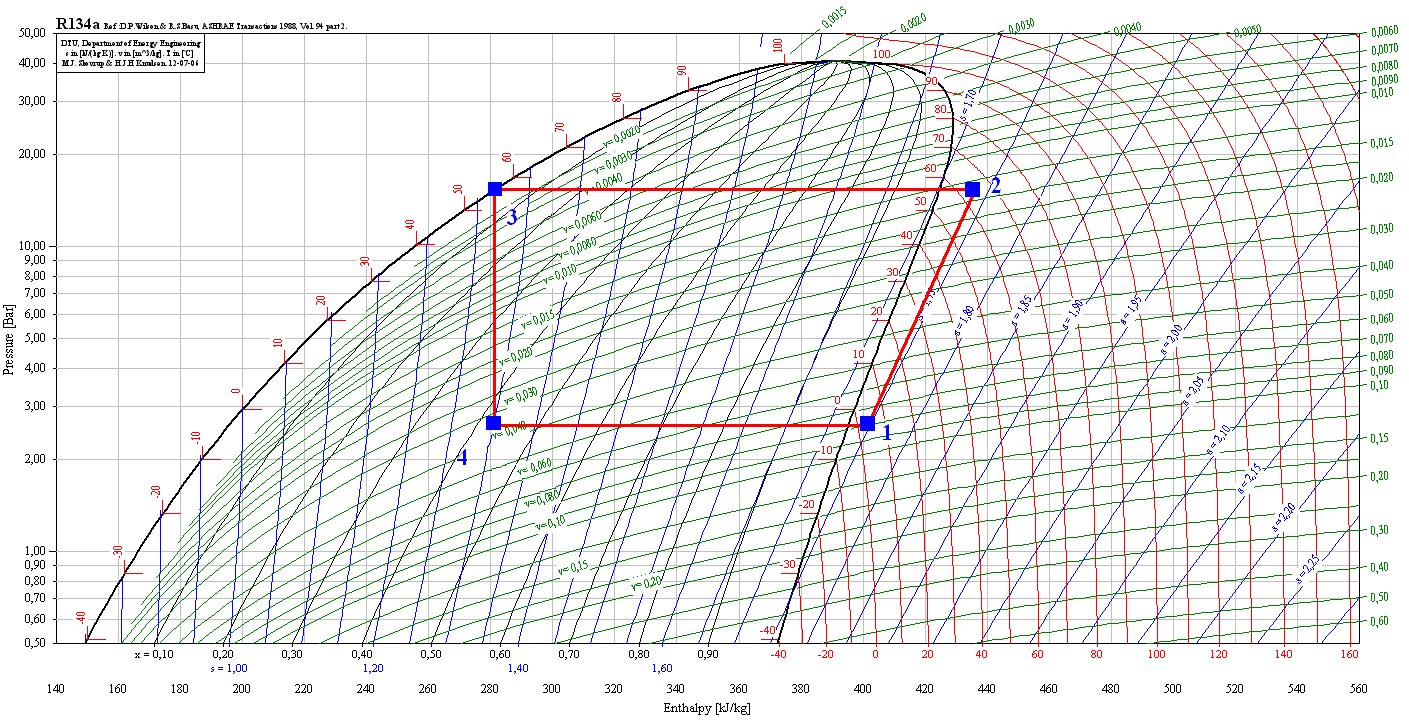Click the blue square marker at state point 2

click(x=972, y=189)
